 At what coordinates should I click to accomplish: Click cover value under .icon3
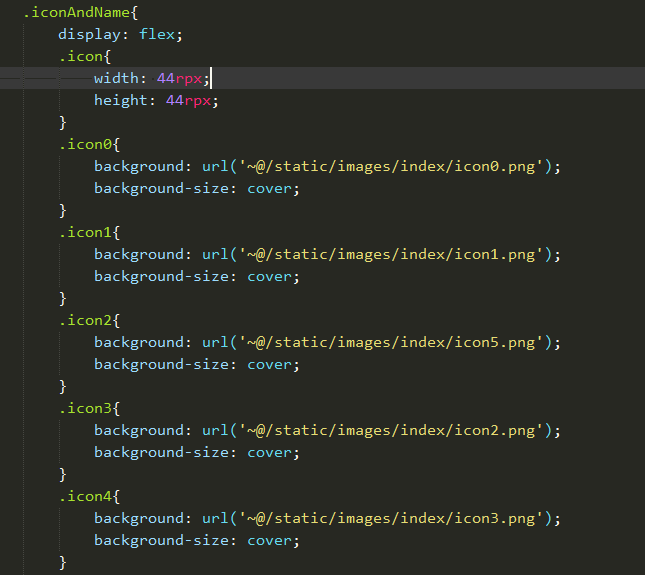coord(269,452)
